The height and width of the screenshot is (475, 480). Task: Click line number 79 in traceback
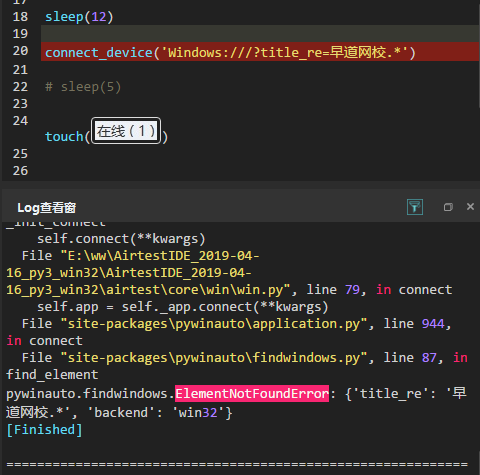pyautogui.click(x=352, y=290)
